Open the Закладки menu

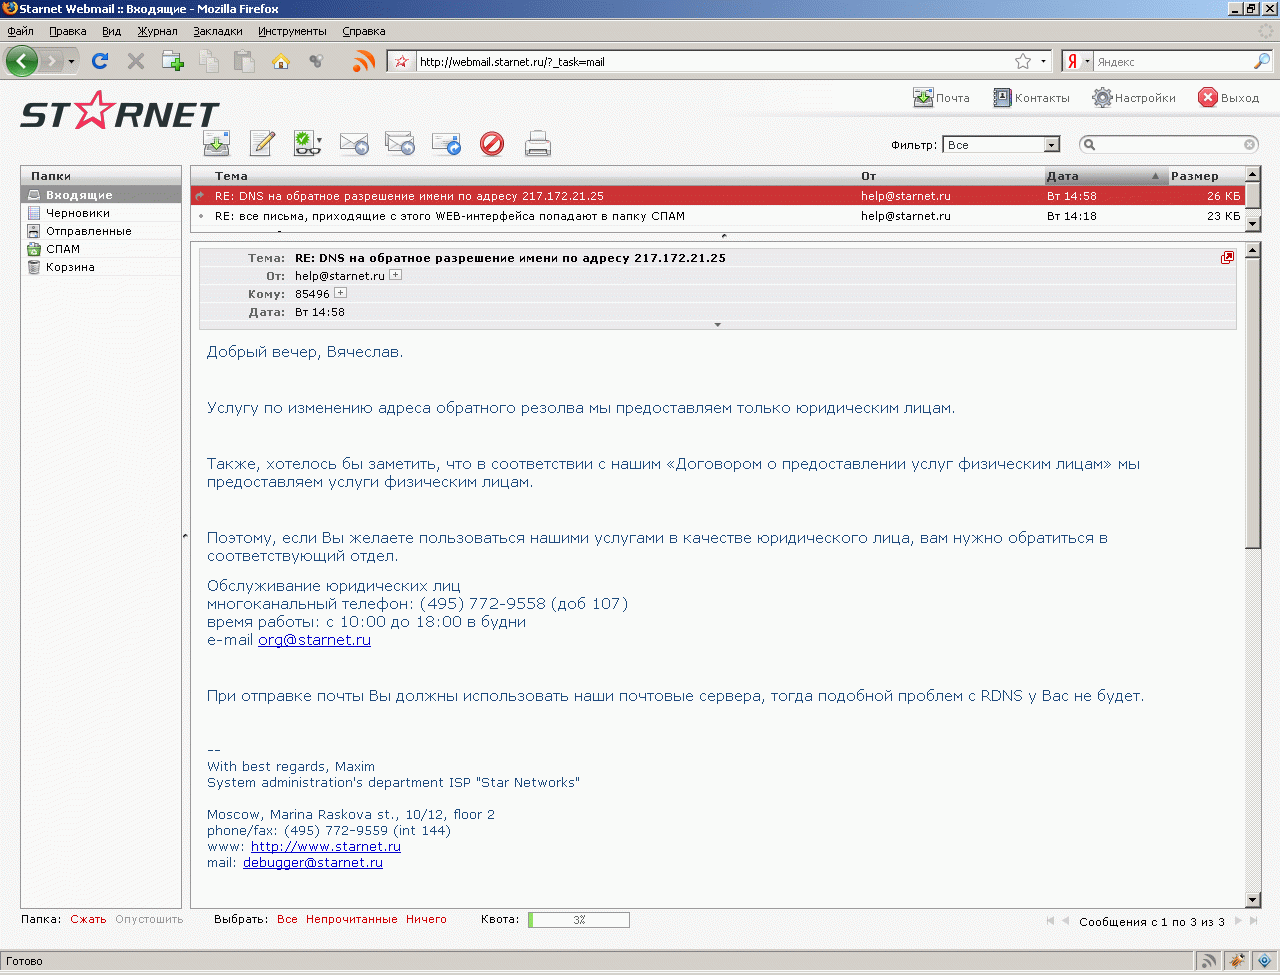(218, 31)
